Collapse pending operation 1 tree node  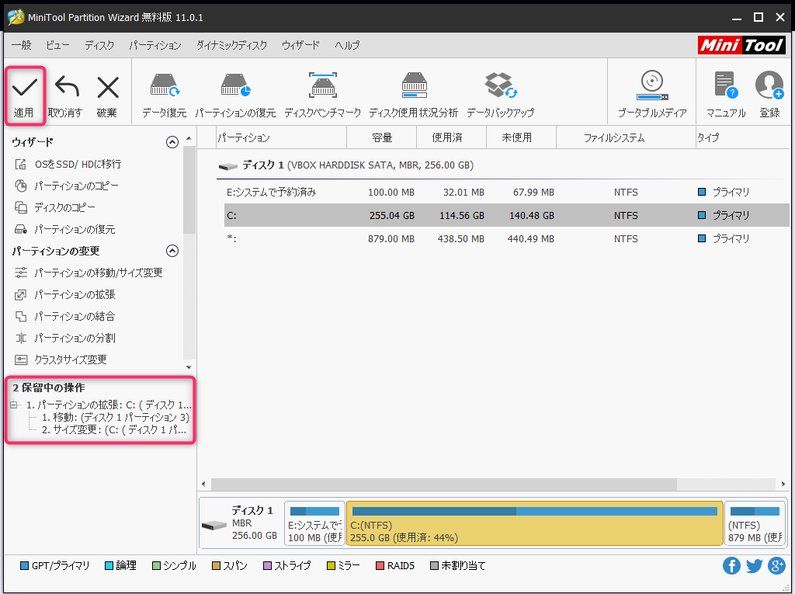[14, 404]
